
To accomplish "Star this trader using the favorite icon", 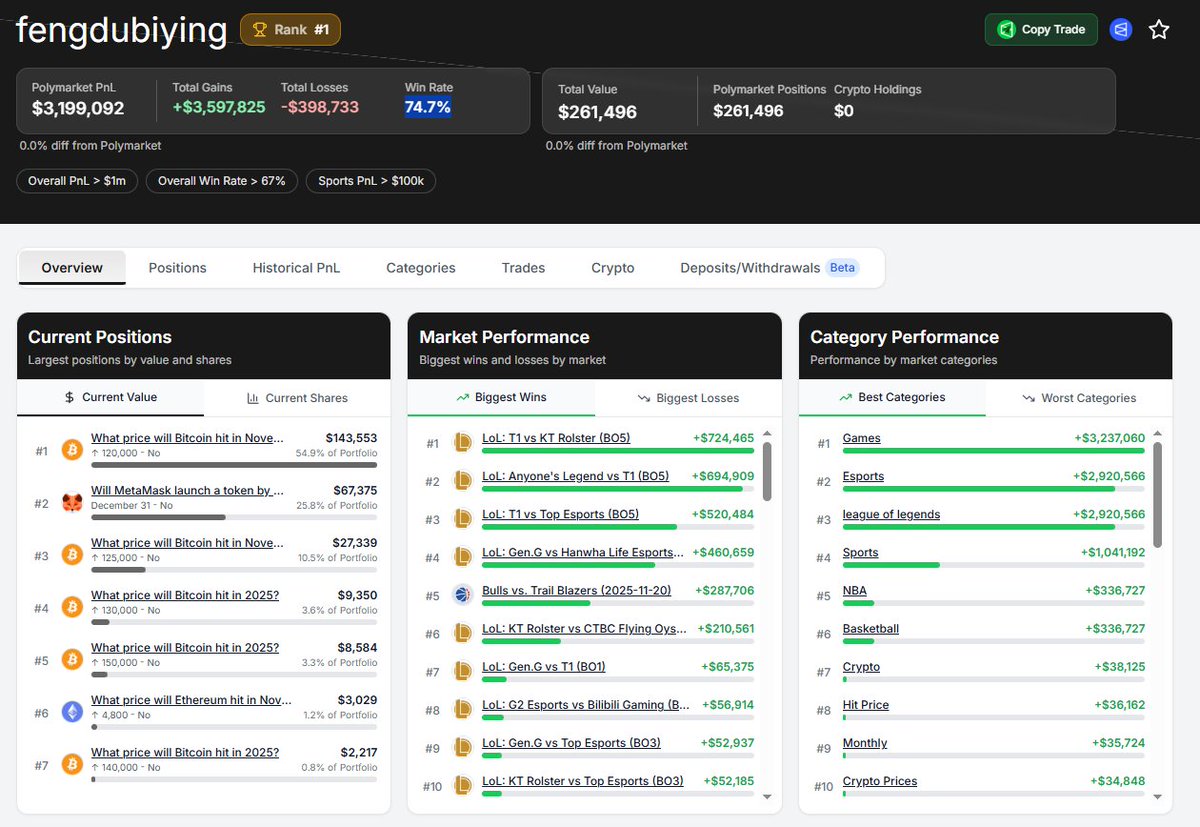I will (x=1158, y=29).
